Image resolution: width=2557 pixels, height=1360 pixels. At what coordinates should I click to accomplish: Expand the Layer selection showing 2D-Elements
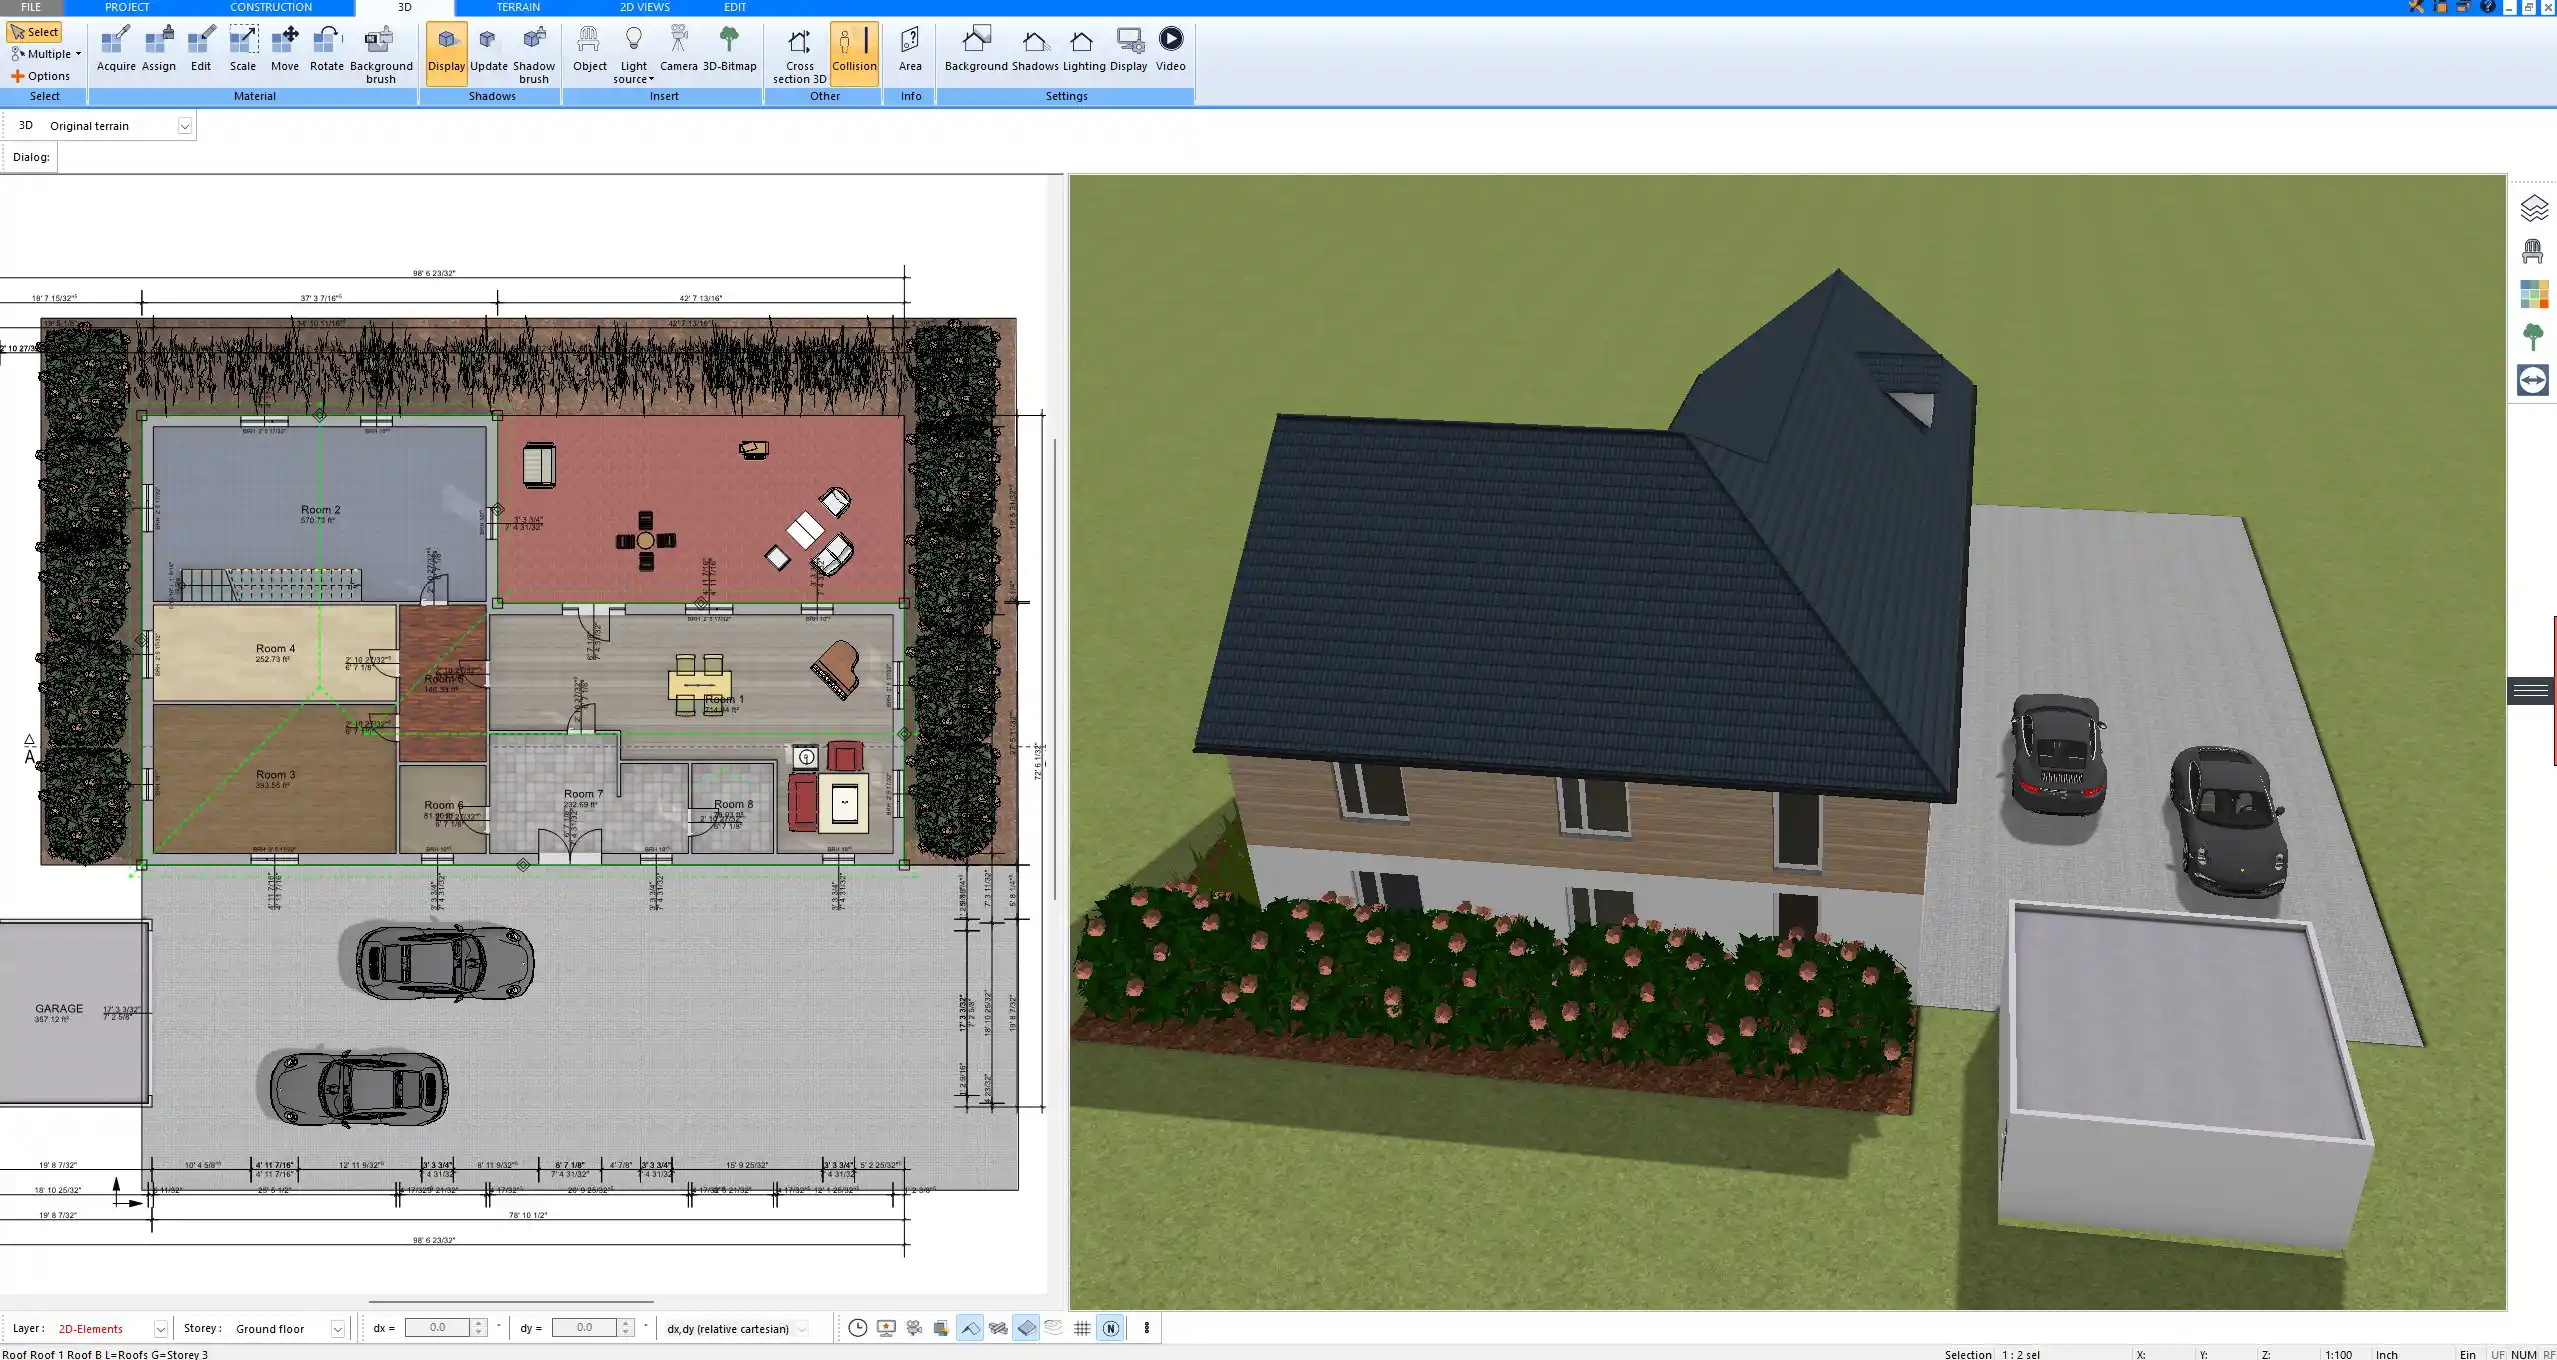click(160, 1328)
